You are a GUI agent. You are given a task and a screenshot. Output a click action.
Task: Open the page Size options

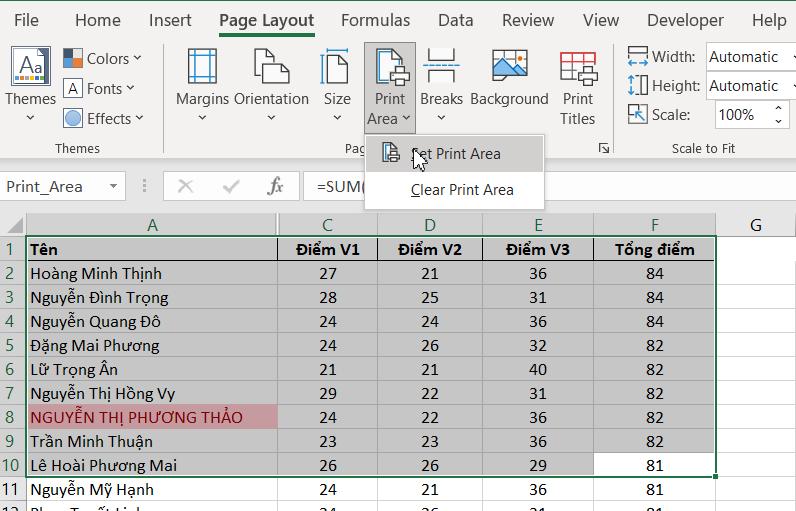click(337, 84)
